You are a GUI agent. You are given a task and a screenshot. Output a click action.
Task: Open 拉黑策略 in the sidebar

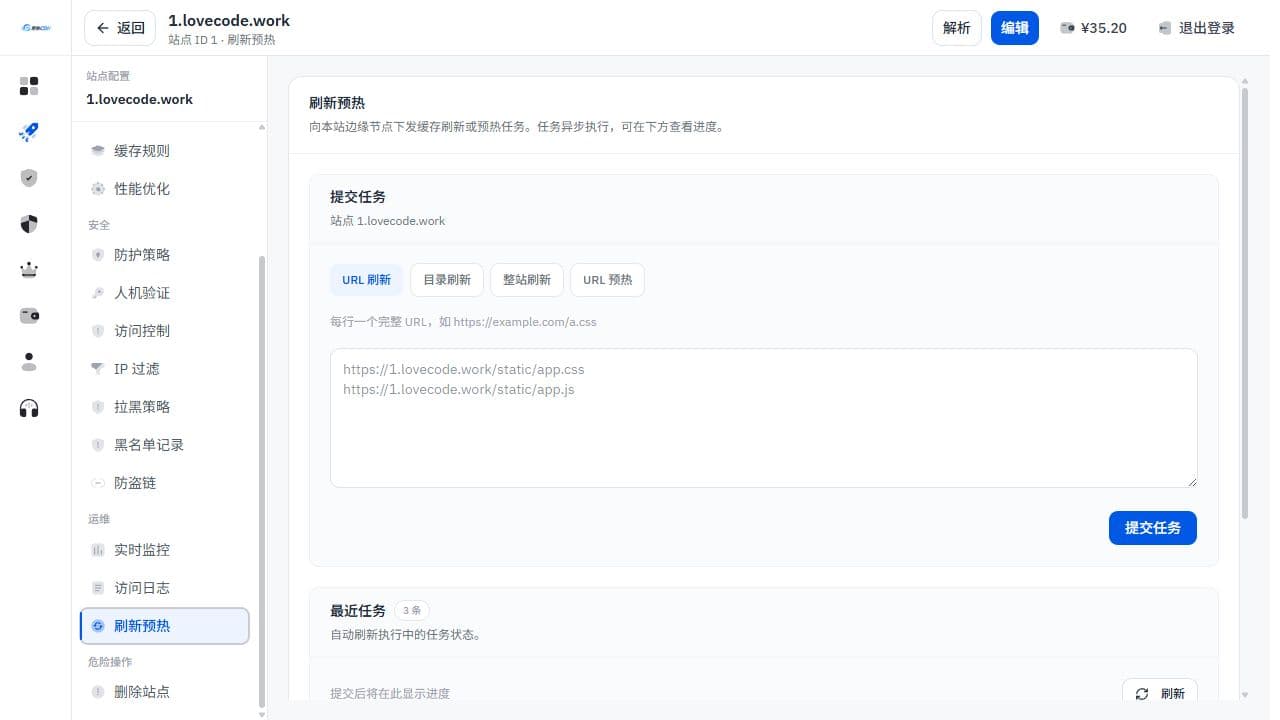[x=165, y=407]
